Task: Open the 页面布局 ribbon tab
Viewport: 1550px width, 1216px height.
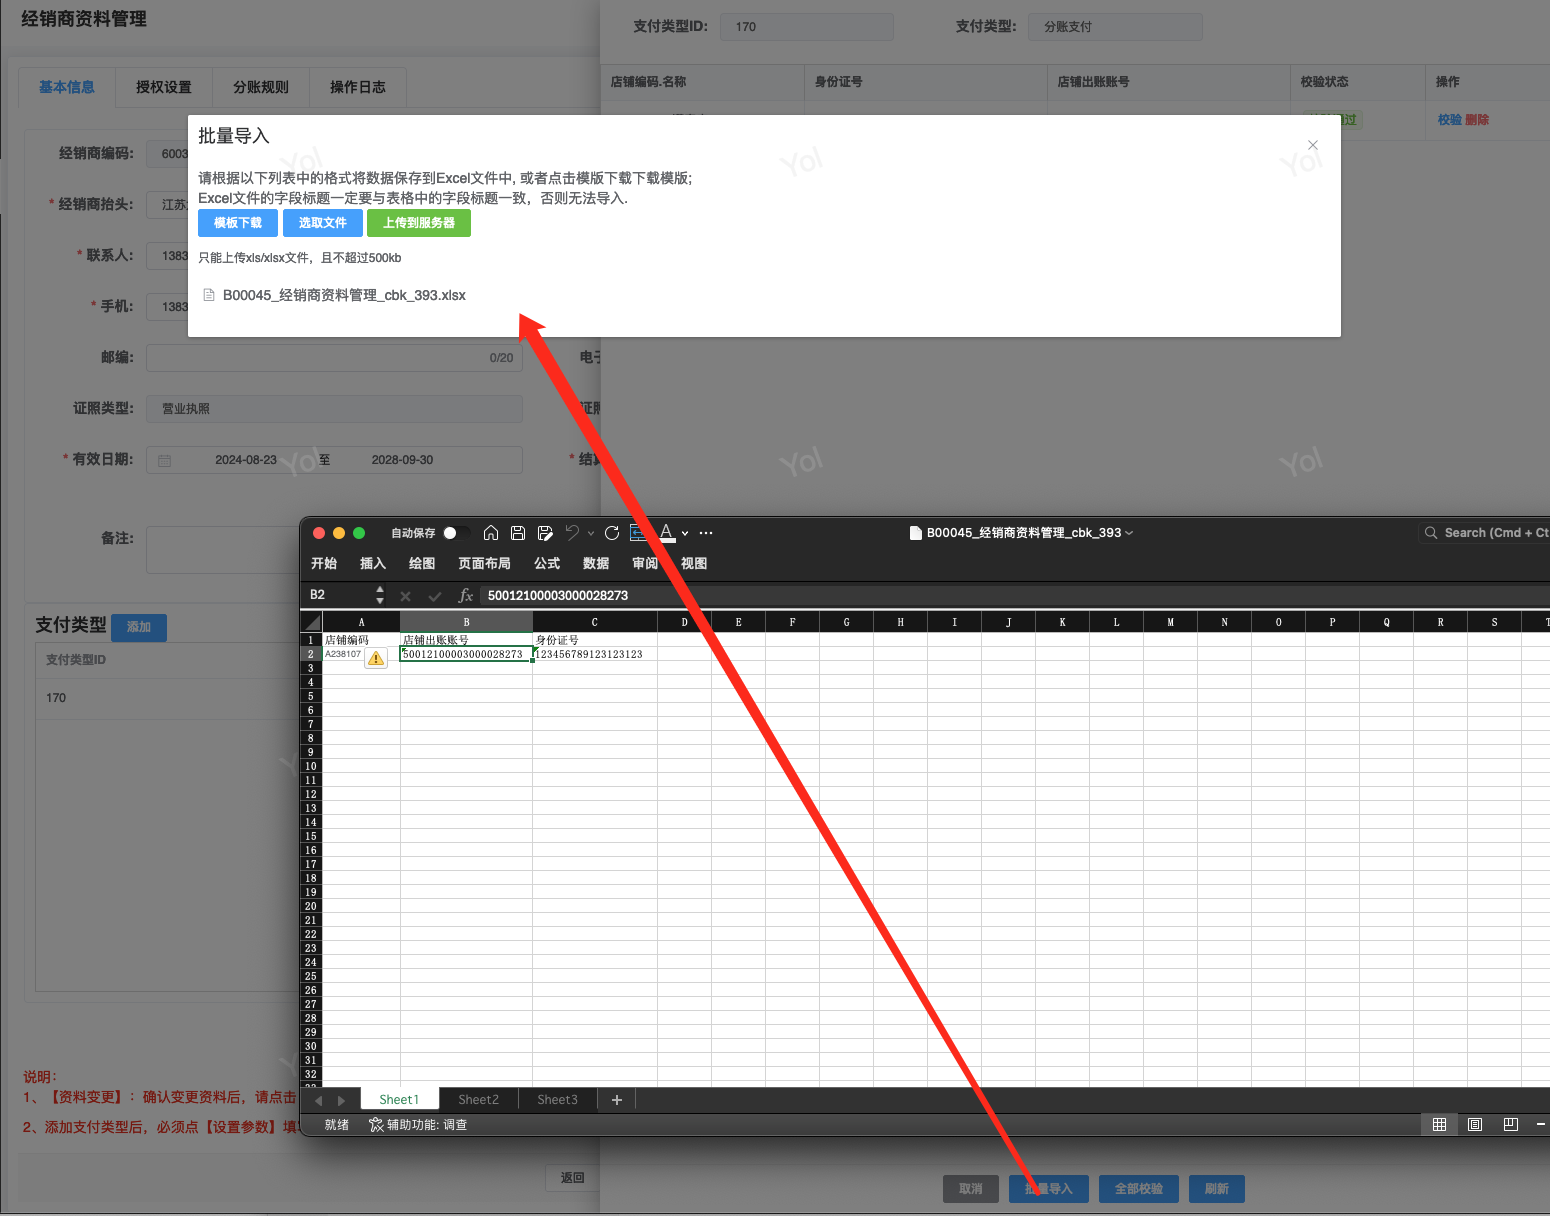Action: tap(484, 564)
